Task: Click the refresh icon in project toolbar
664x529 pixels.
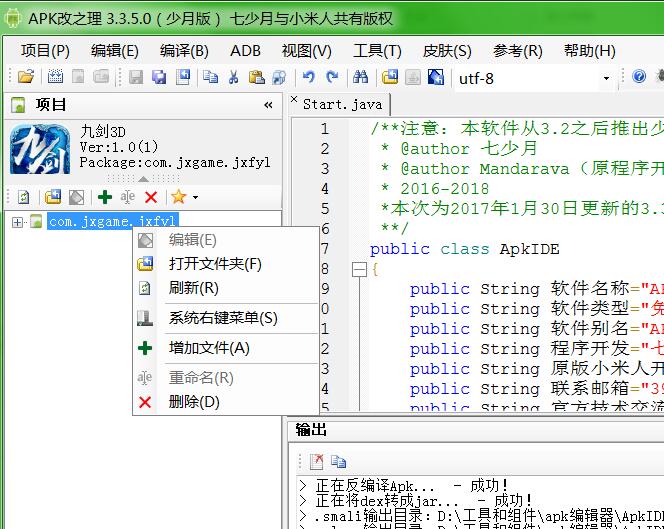Action: pyautogui.click(x=24, y=198)
